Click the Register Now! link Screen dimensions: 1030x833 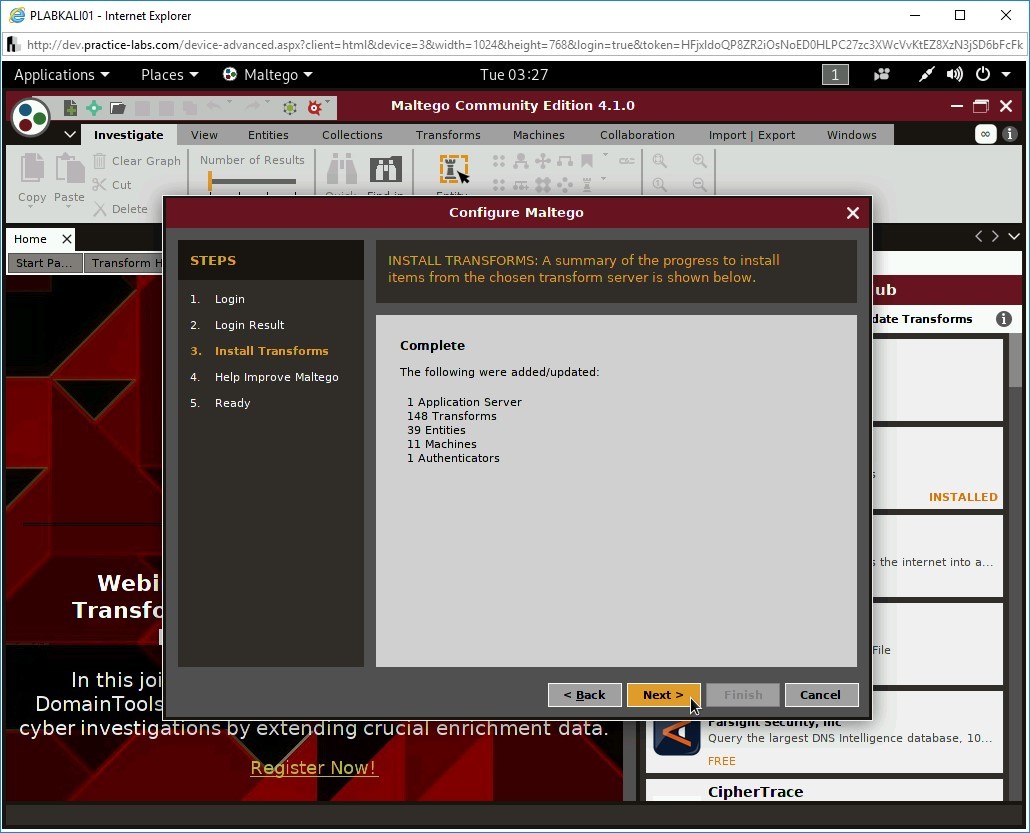tap(313, 768)
